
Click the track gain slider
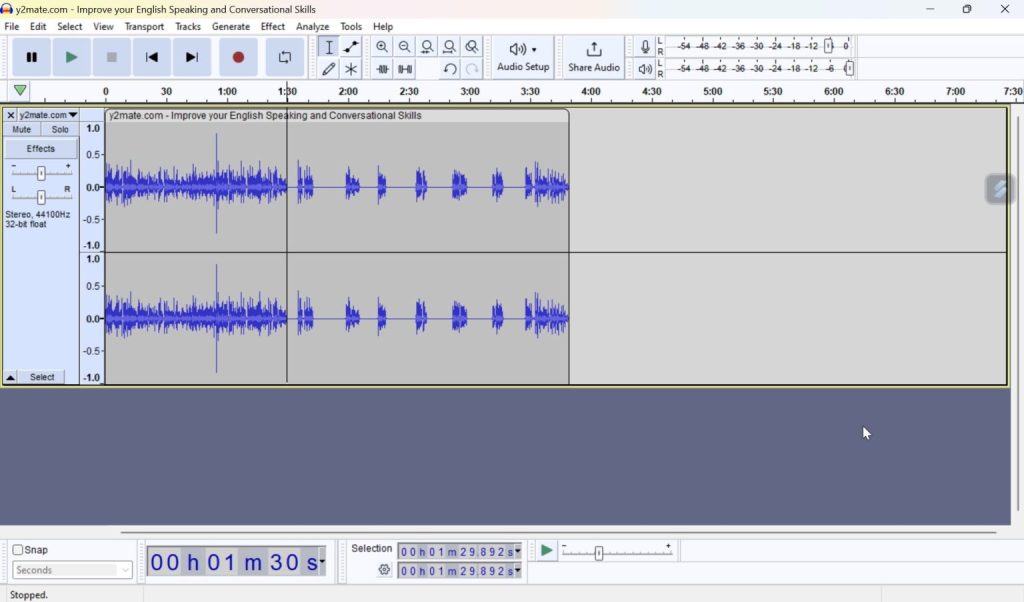[40, 170]
